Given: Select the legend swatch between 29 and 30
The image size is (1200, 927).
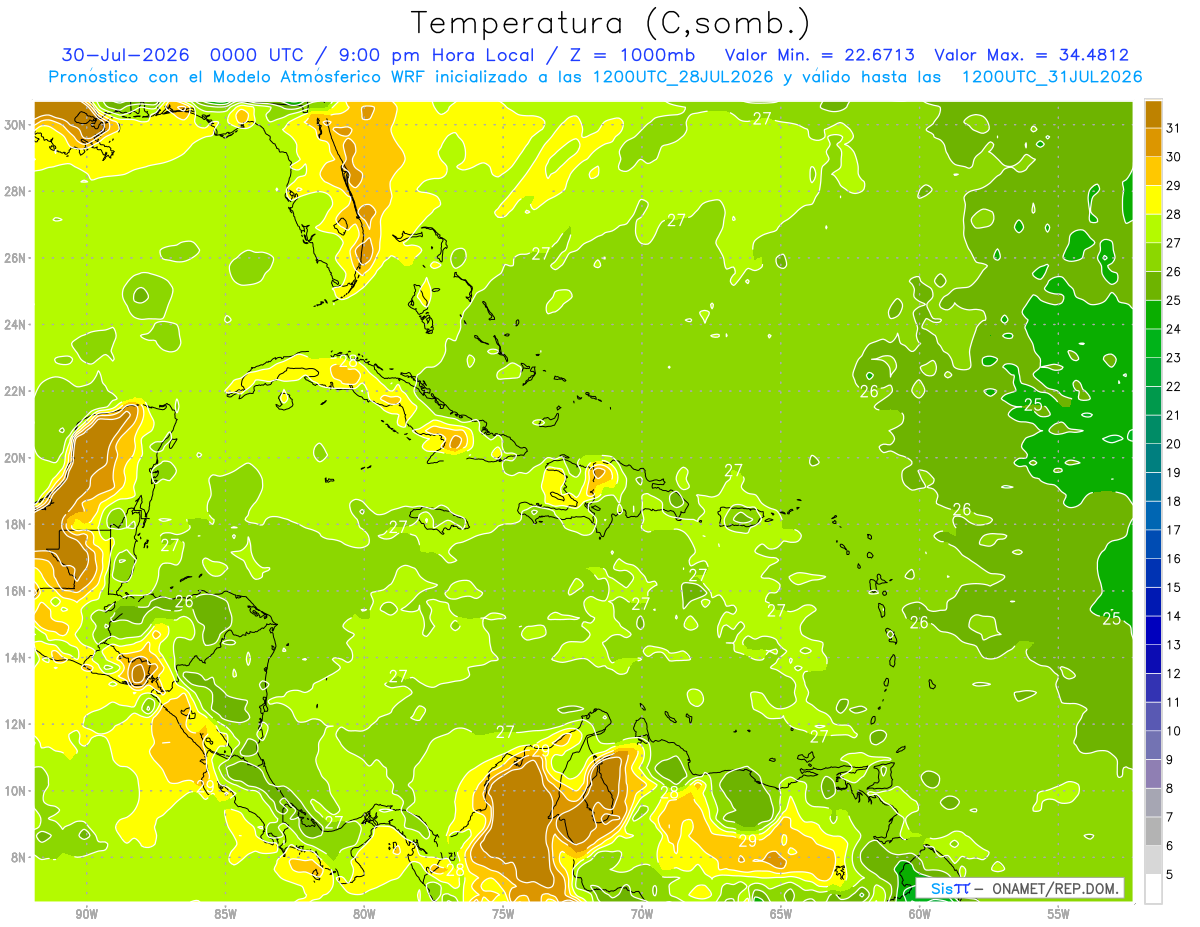Looking at the screenshot, I should 1153,171.
